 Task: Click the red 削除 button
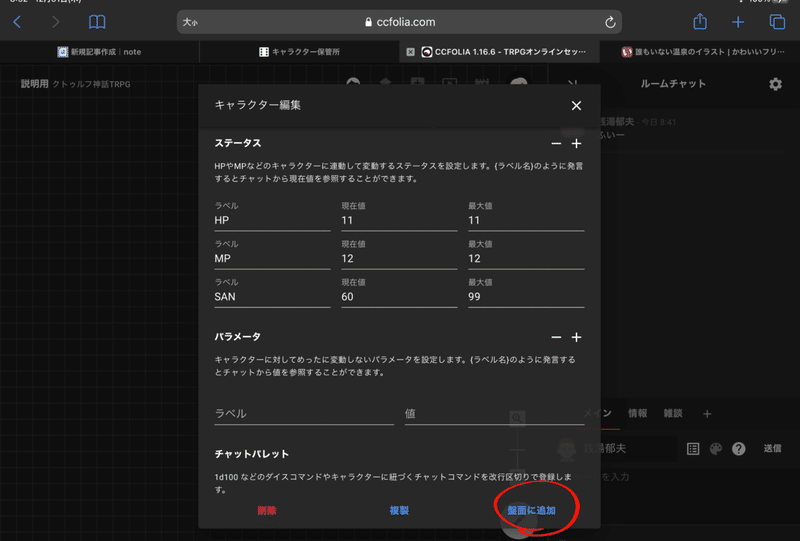[x=267, y=510]
